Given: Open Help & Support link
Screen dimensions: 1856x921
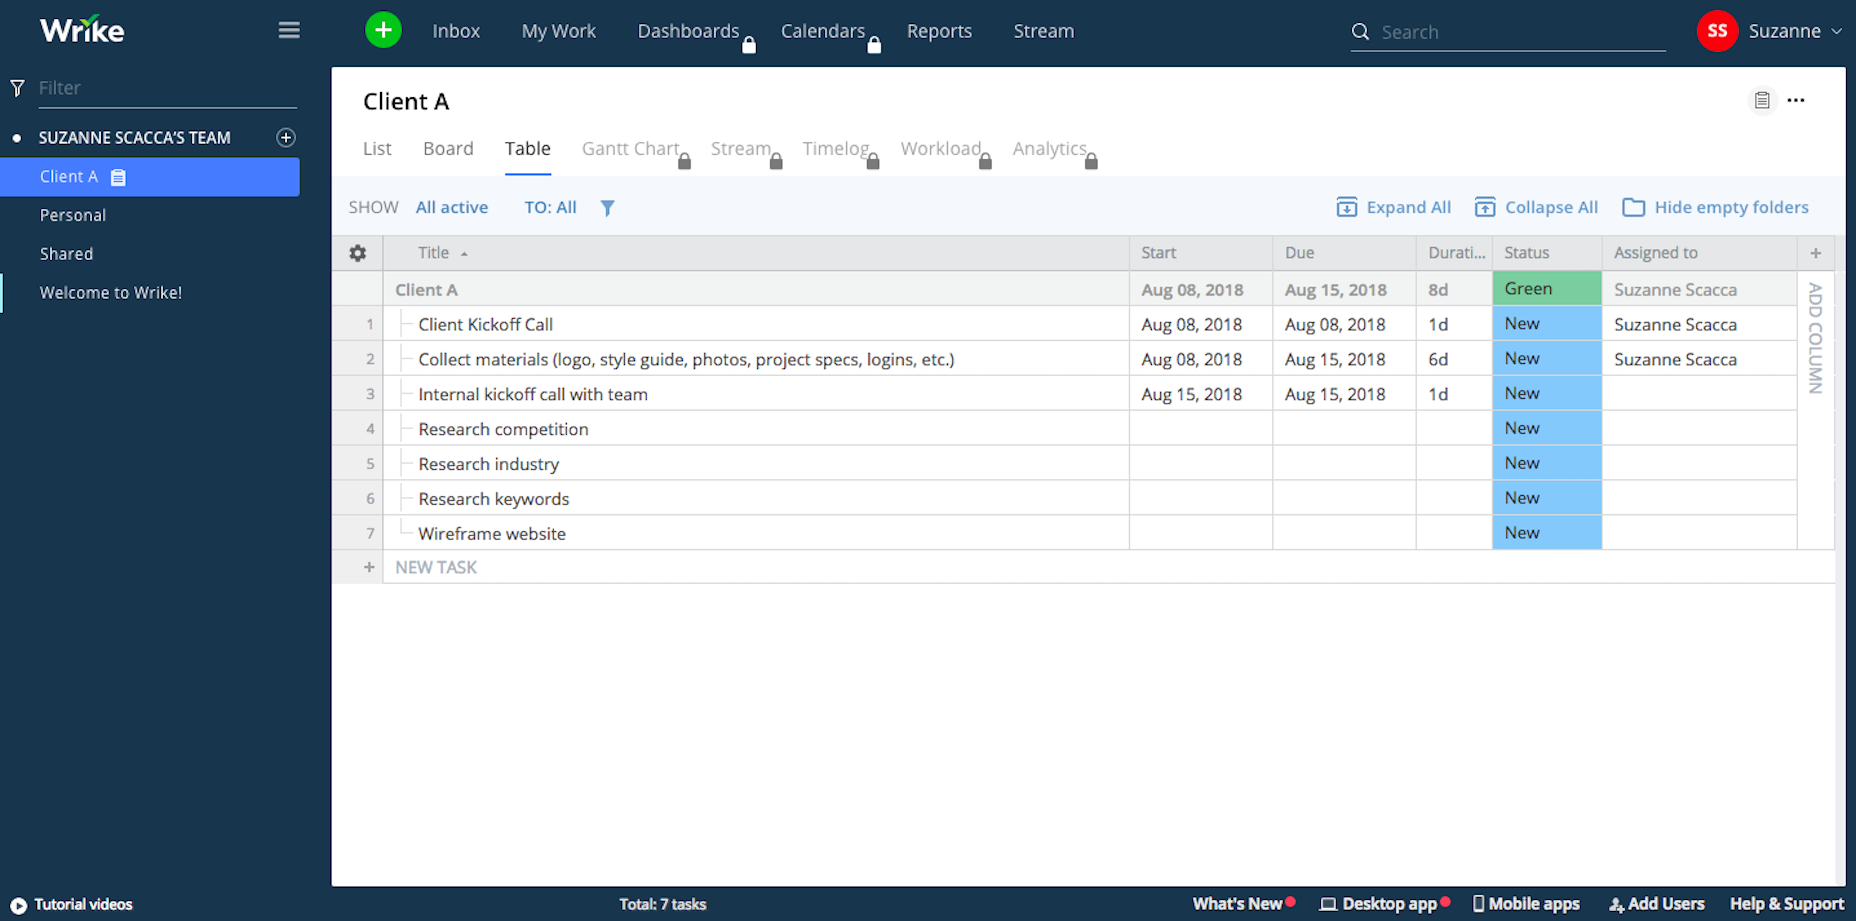Looking at the screenshot, I should (1787, 904).
